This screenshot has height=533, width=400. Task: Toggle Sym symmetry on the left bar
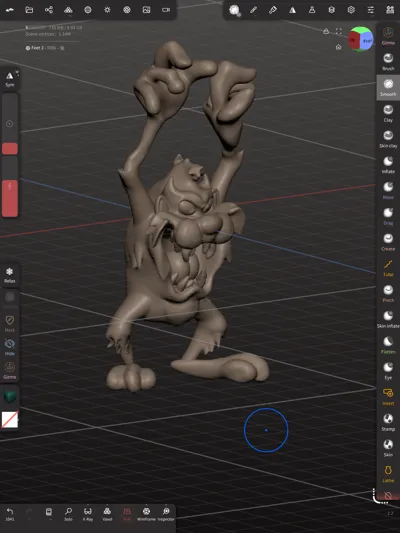point(10,79)
